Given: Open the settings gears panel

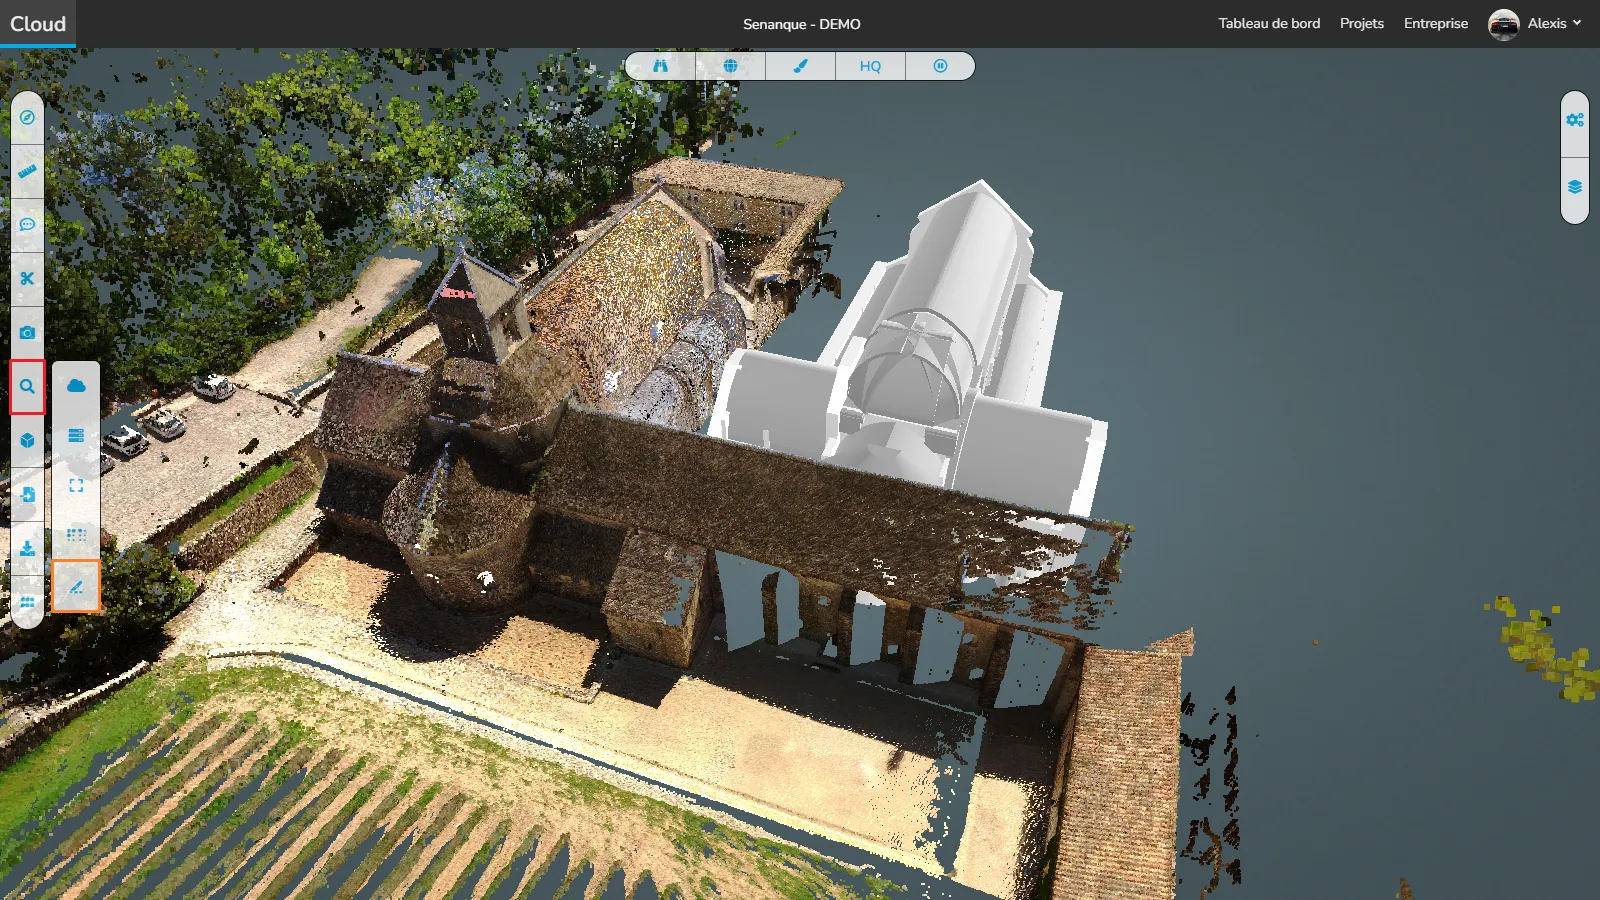Looking at the screenshot, I should click(x=1575, y=120).
